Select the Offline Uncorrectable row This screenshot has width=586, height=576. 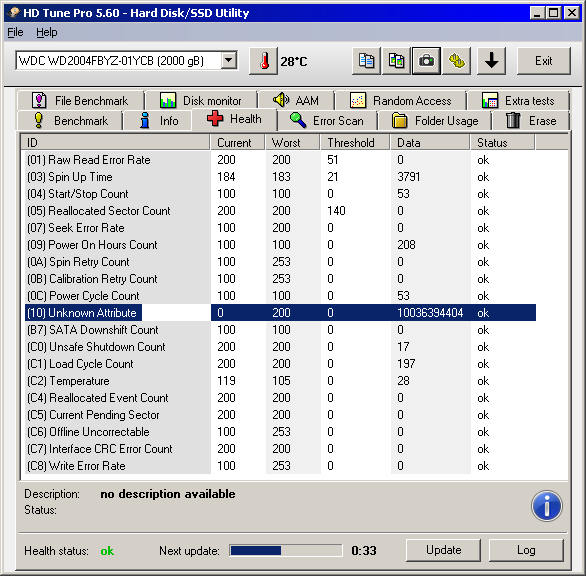click(x=280, y=432)
